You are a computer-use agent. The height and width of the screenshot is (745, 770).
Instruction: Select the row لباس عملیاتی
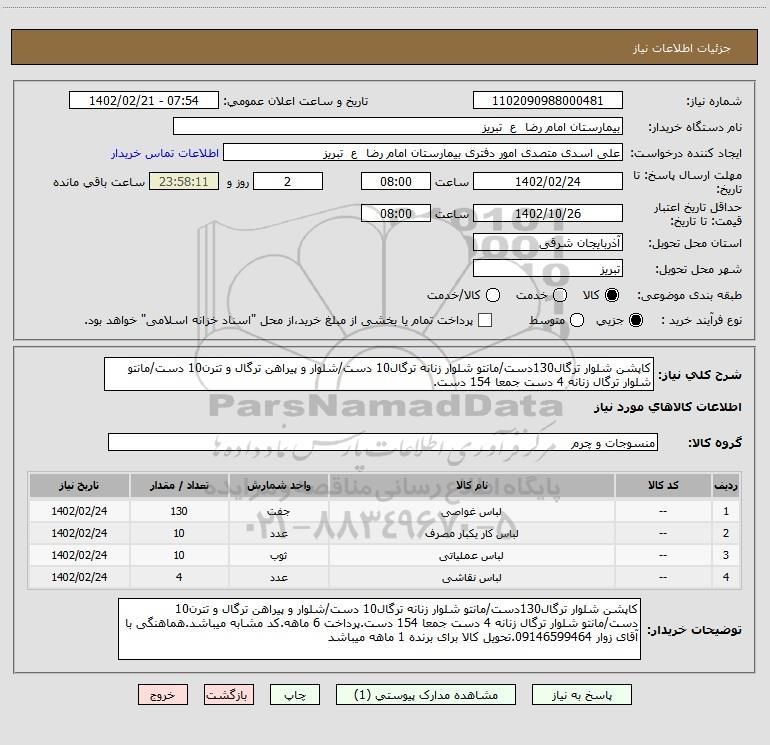(x=385, y=555)
